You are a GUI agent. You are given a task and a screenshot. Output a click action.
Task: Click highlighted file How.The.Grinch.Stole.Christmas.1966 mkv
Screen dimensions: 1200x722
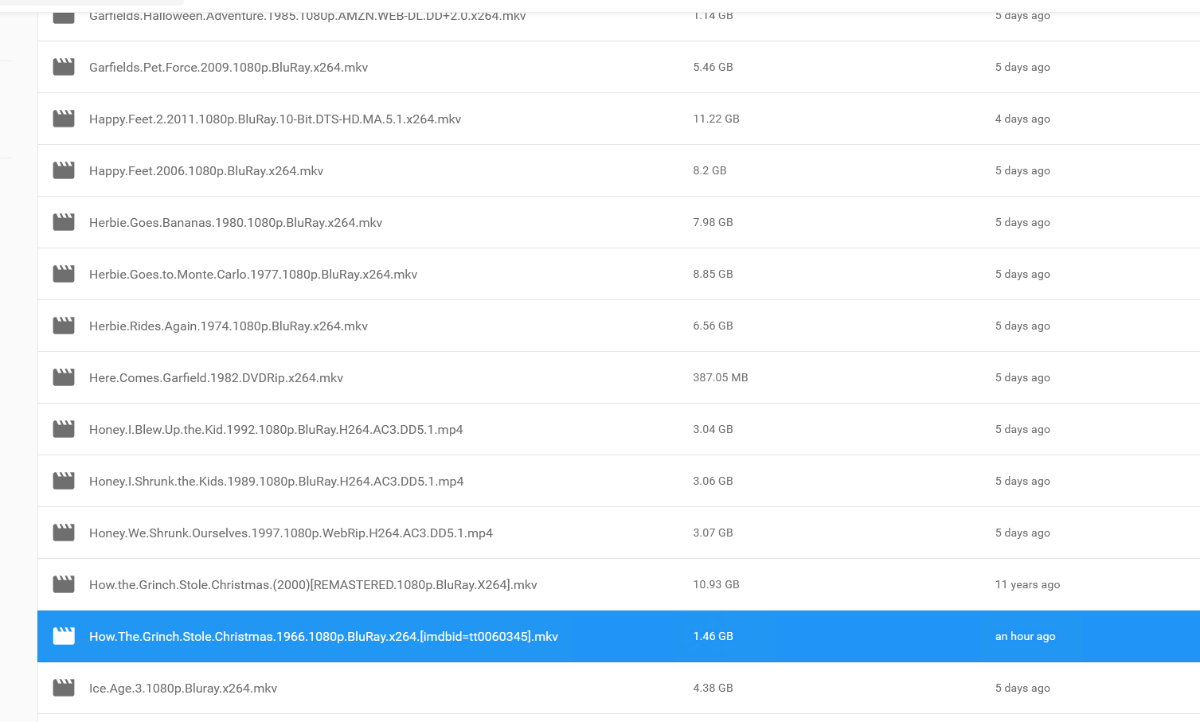(323, 636)
